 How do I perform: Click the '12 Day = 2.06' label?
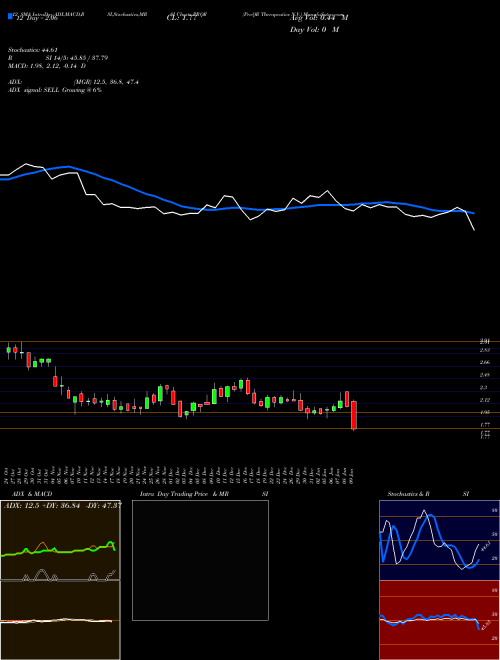click(39, 19)
